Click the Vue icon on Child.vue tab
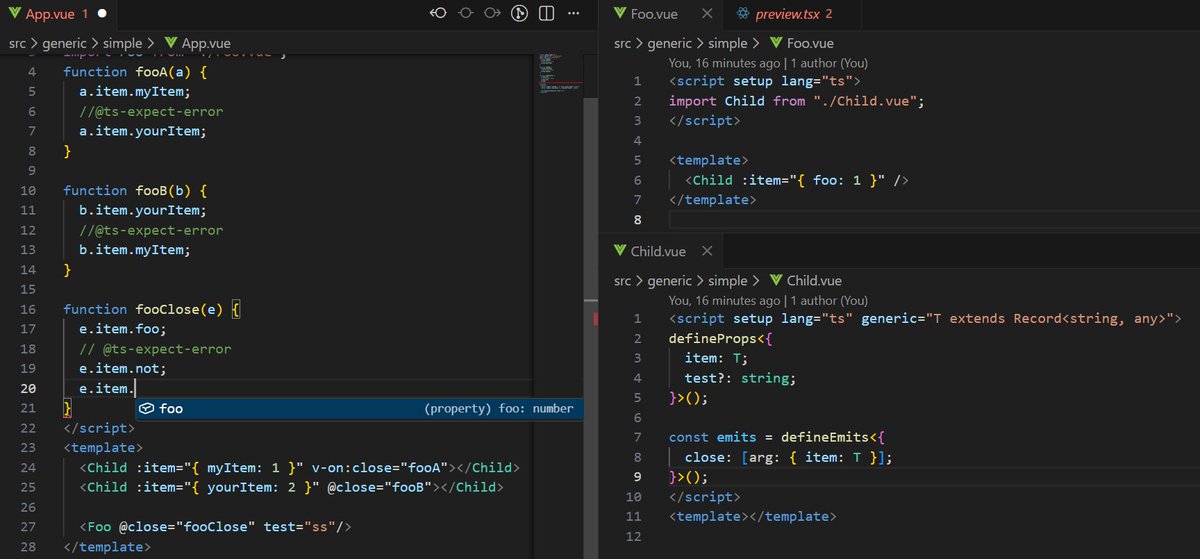Image resolution: width=1200 pixels, height=559 pixels. coord(618,251)
